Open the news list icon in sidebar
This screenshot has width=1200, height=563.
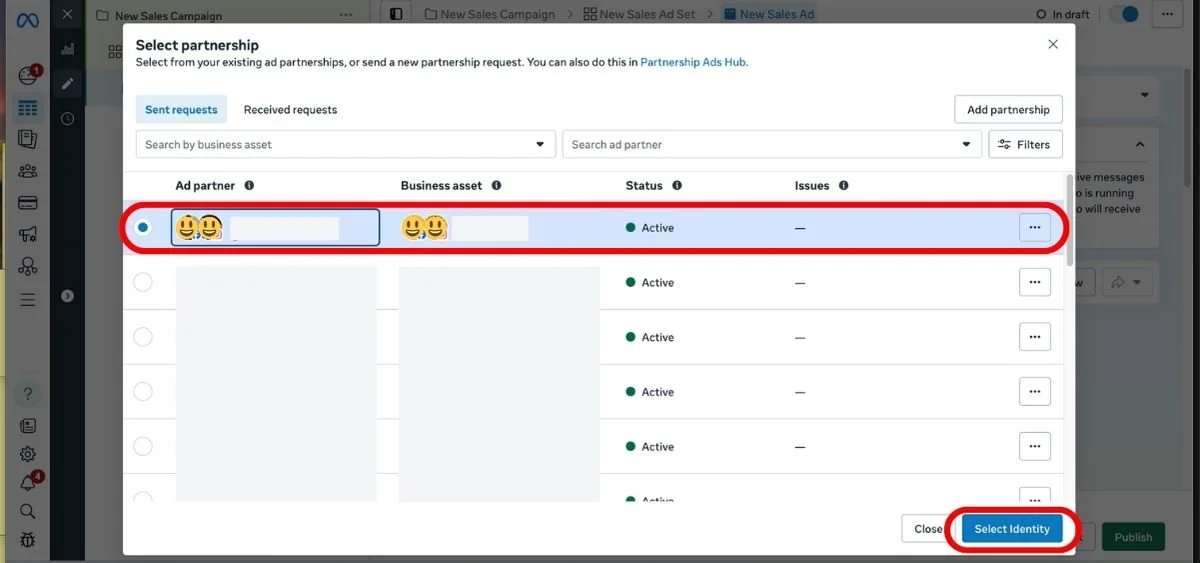click(x=28, y=426)
